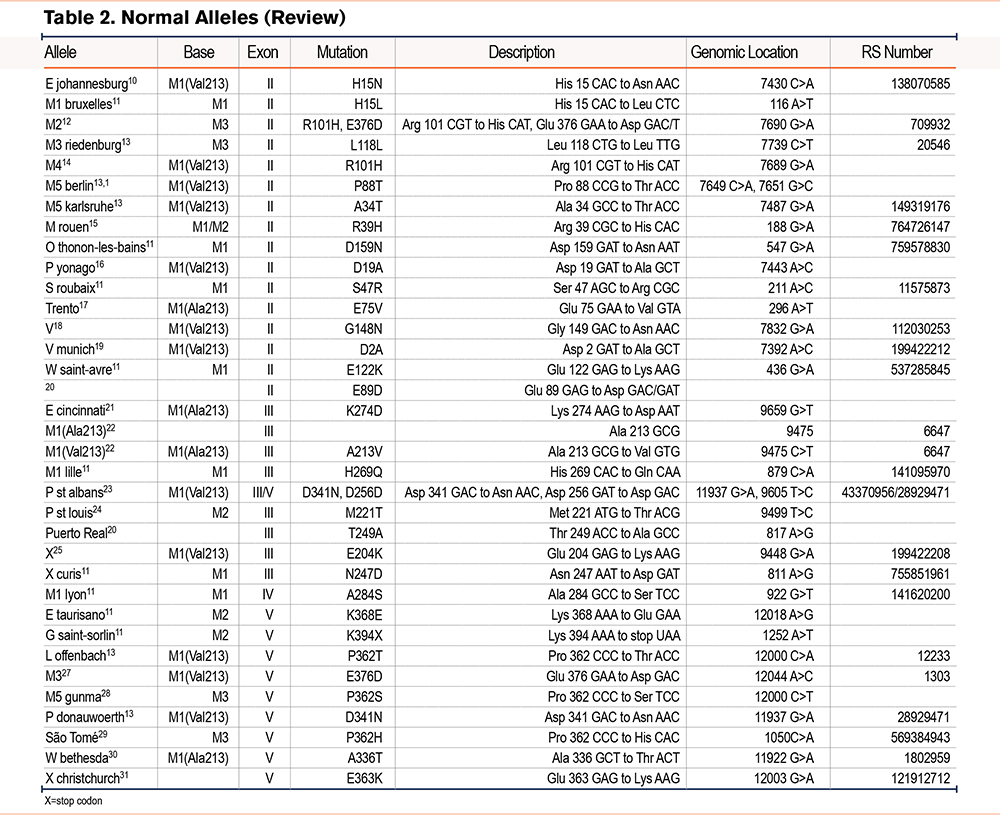
Task: Select the 'P yonago' allele cell
Action: pos(70,267)
